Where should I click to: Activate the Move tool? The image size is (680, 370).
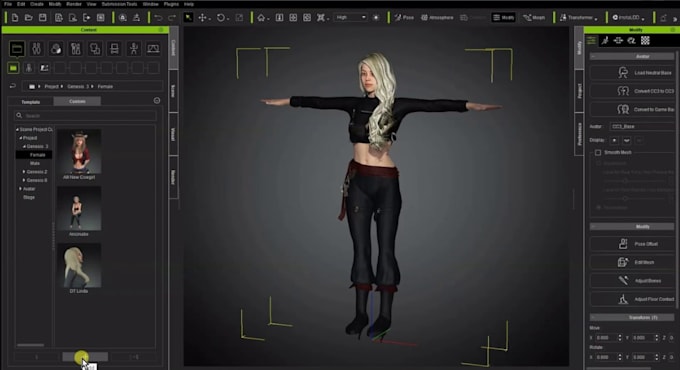click(203, 18)
